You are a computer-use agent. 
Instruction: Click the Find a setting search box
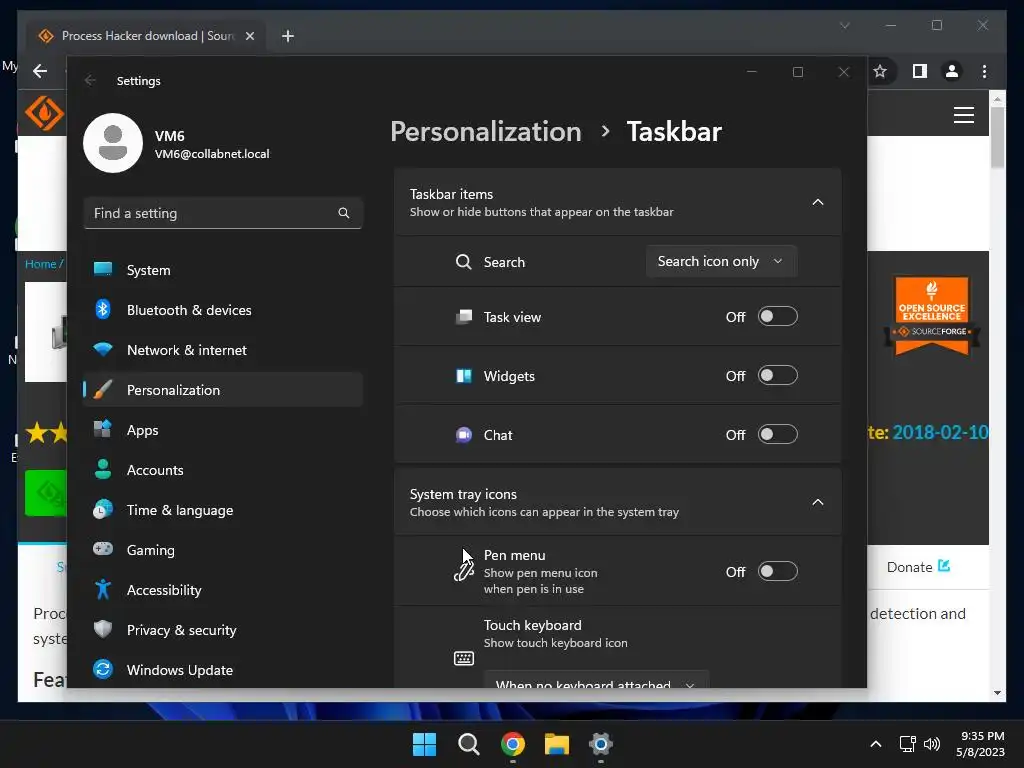223,213
